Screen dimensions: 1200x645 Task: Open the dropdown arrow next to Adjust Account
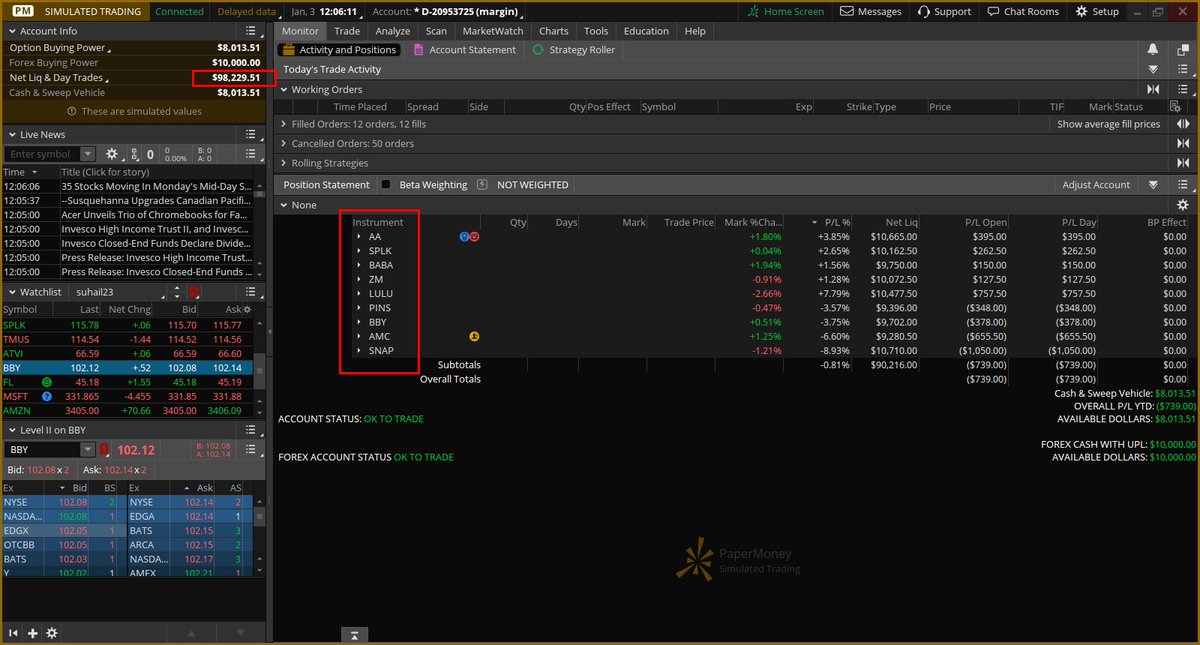(1153, 185)
